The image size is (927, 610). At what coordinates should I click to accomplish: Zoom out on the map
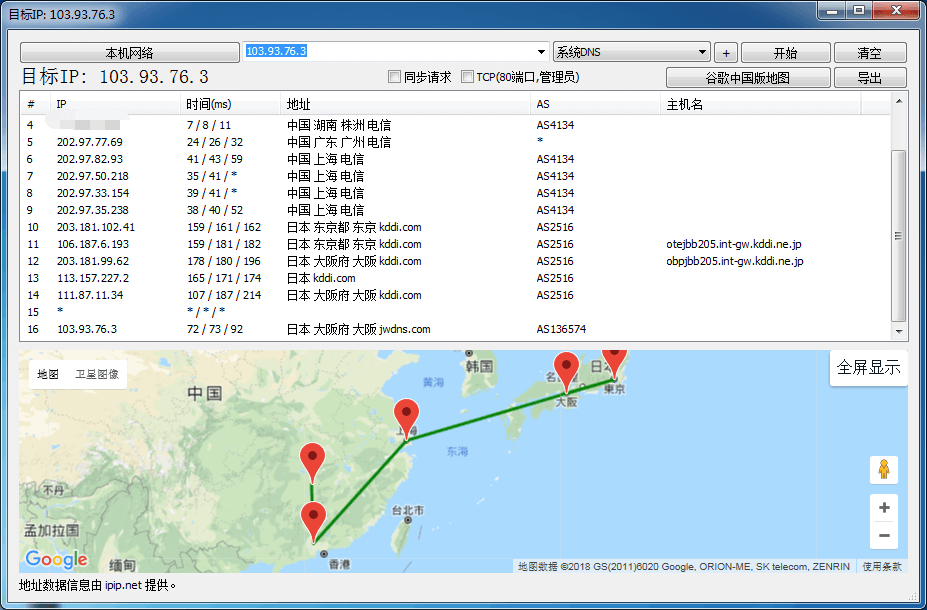pos(883,536)
